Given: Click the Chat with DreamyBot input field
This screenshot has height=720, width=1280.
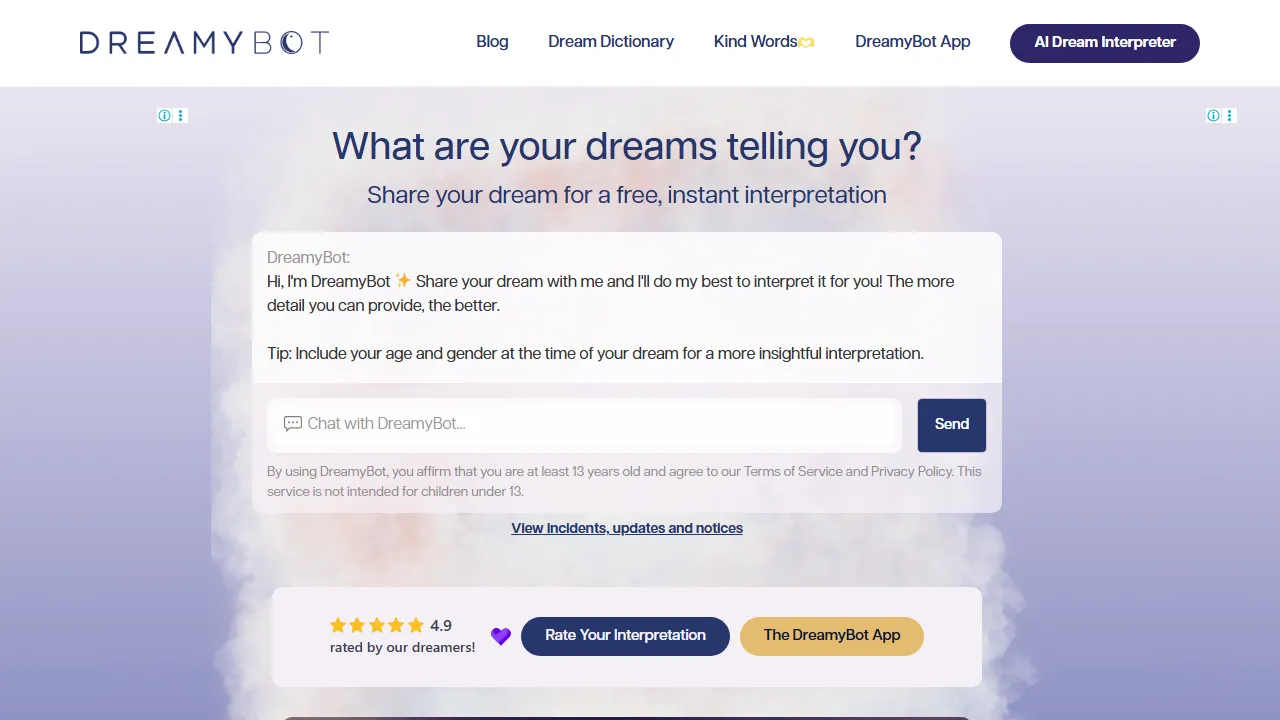Looking at the screenshot, I should point(583,424).
